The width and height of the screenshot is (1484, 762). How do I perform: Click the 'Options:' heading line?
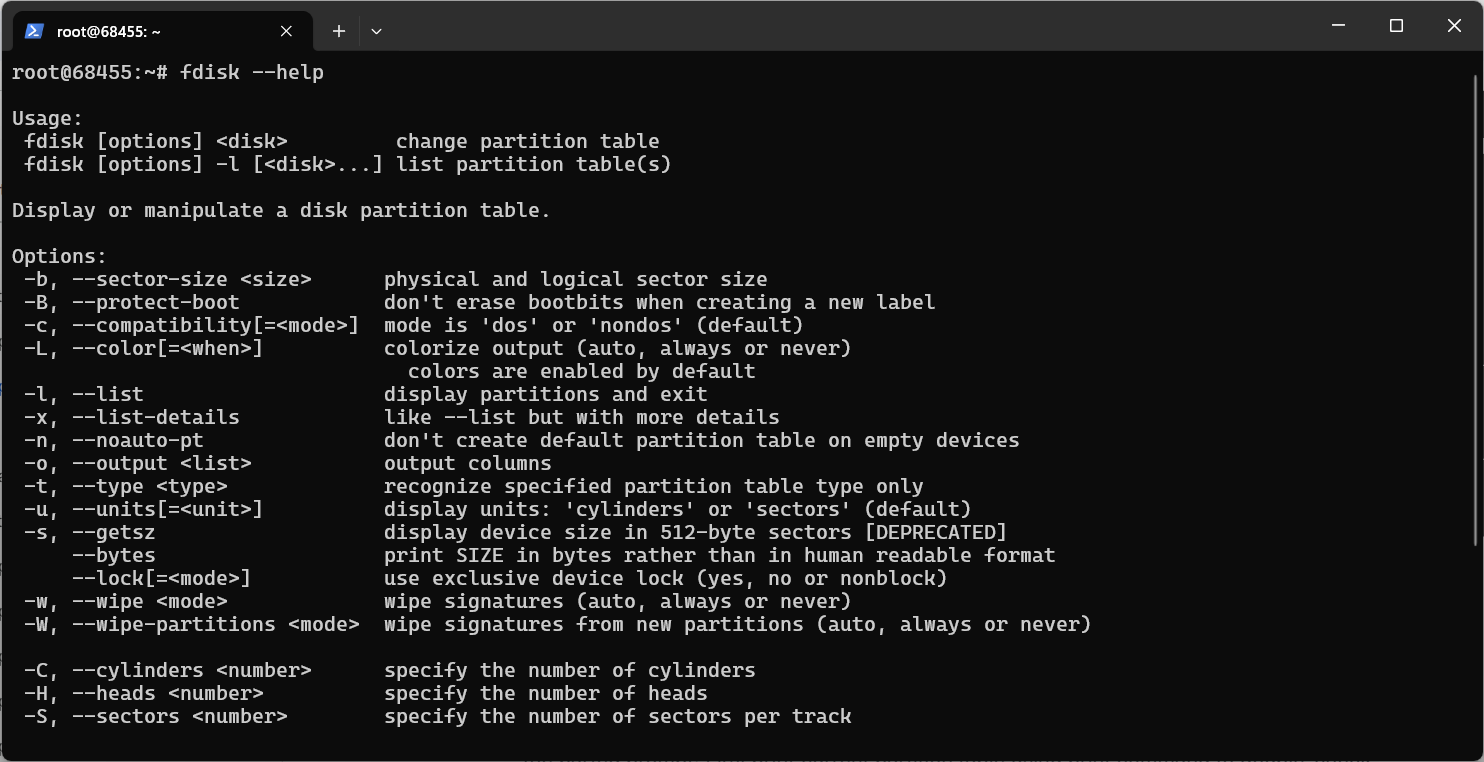coord(59,256)
